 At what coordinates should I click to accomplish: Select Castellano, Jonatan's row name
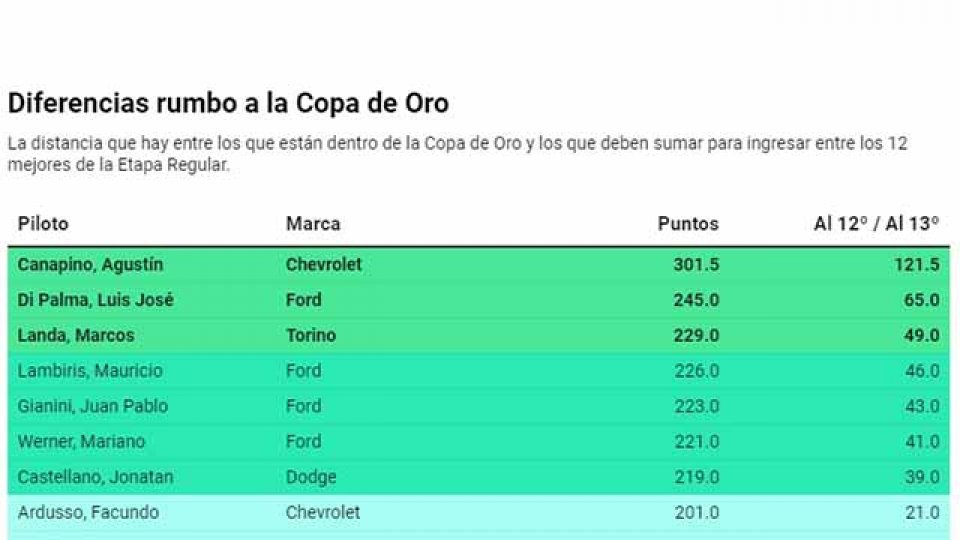[95, 477]
